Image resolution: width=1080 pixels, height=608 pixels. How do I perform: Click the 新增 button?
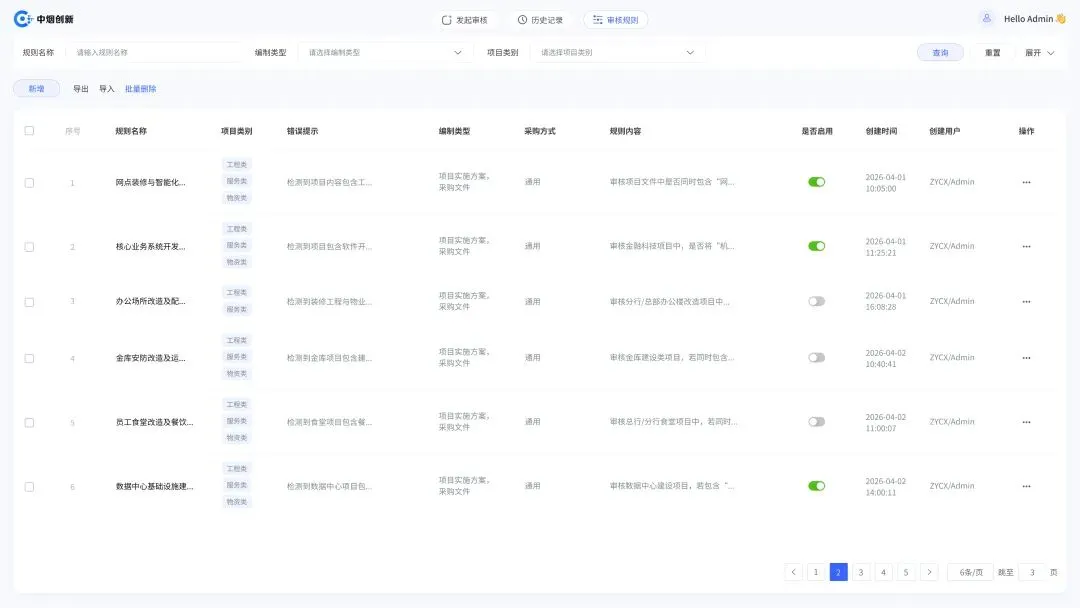tap(37, 89)
